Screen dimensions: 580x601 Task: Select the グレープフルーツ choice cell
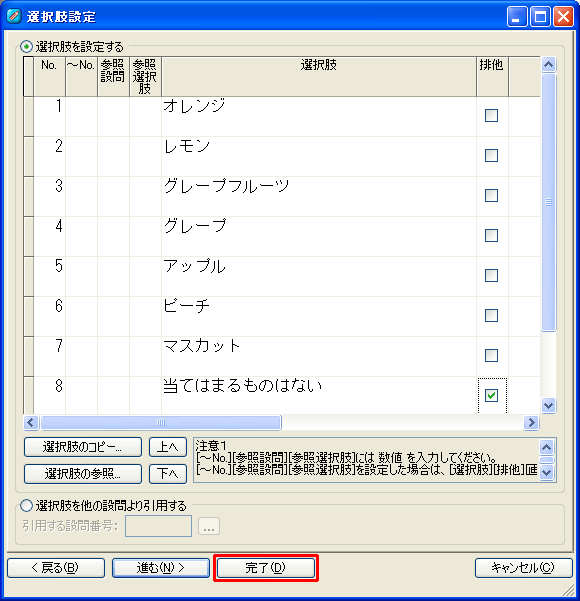[x=319, y=196]
